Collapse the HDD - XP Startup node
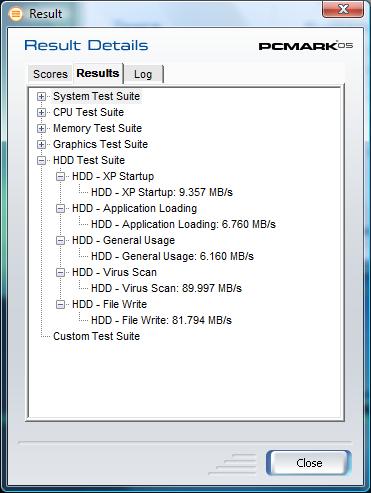Screen dimensions: 371x493 [60, 176]
